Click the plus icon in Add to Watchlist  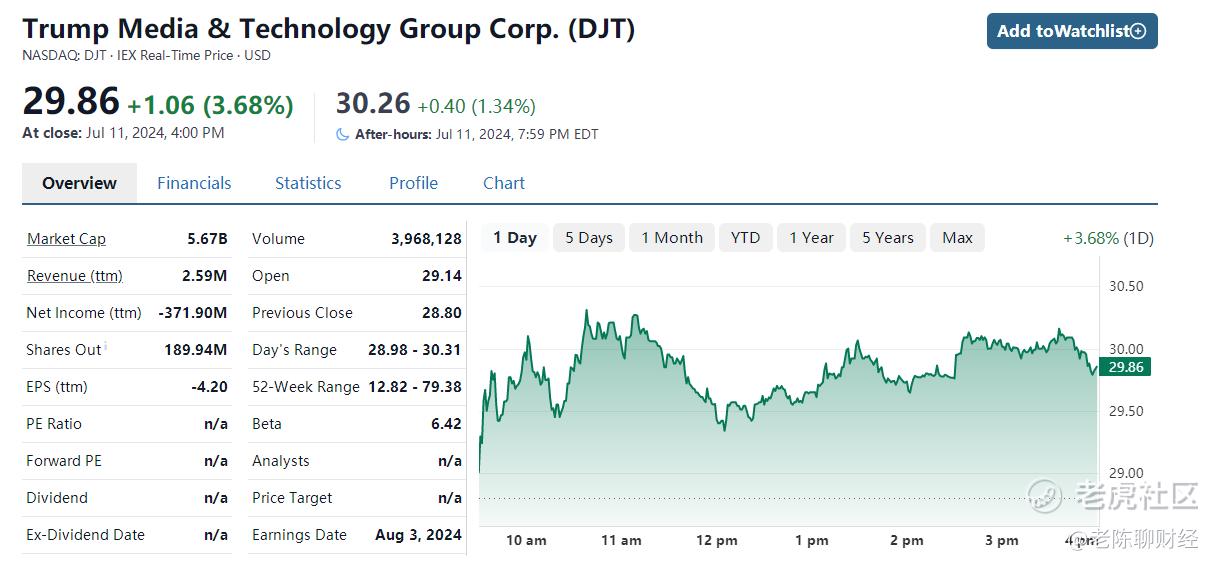pos(1138,31)
